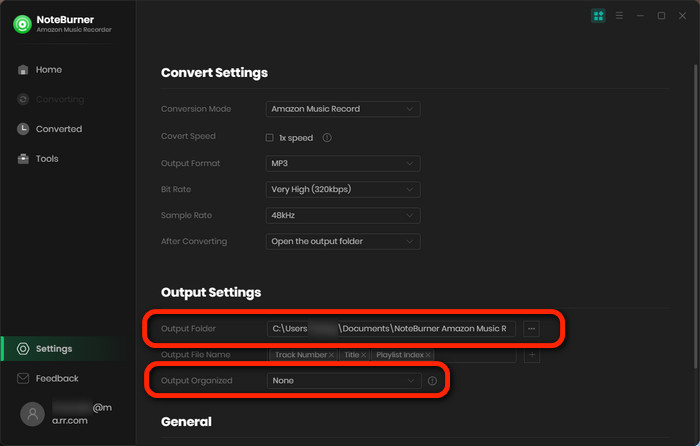Open the Output Format MP3 dropdown
This screenshot has width=700, height=446.
[x=343, y=163]
